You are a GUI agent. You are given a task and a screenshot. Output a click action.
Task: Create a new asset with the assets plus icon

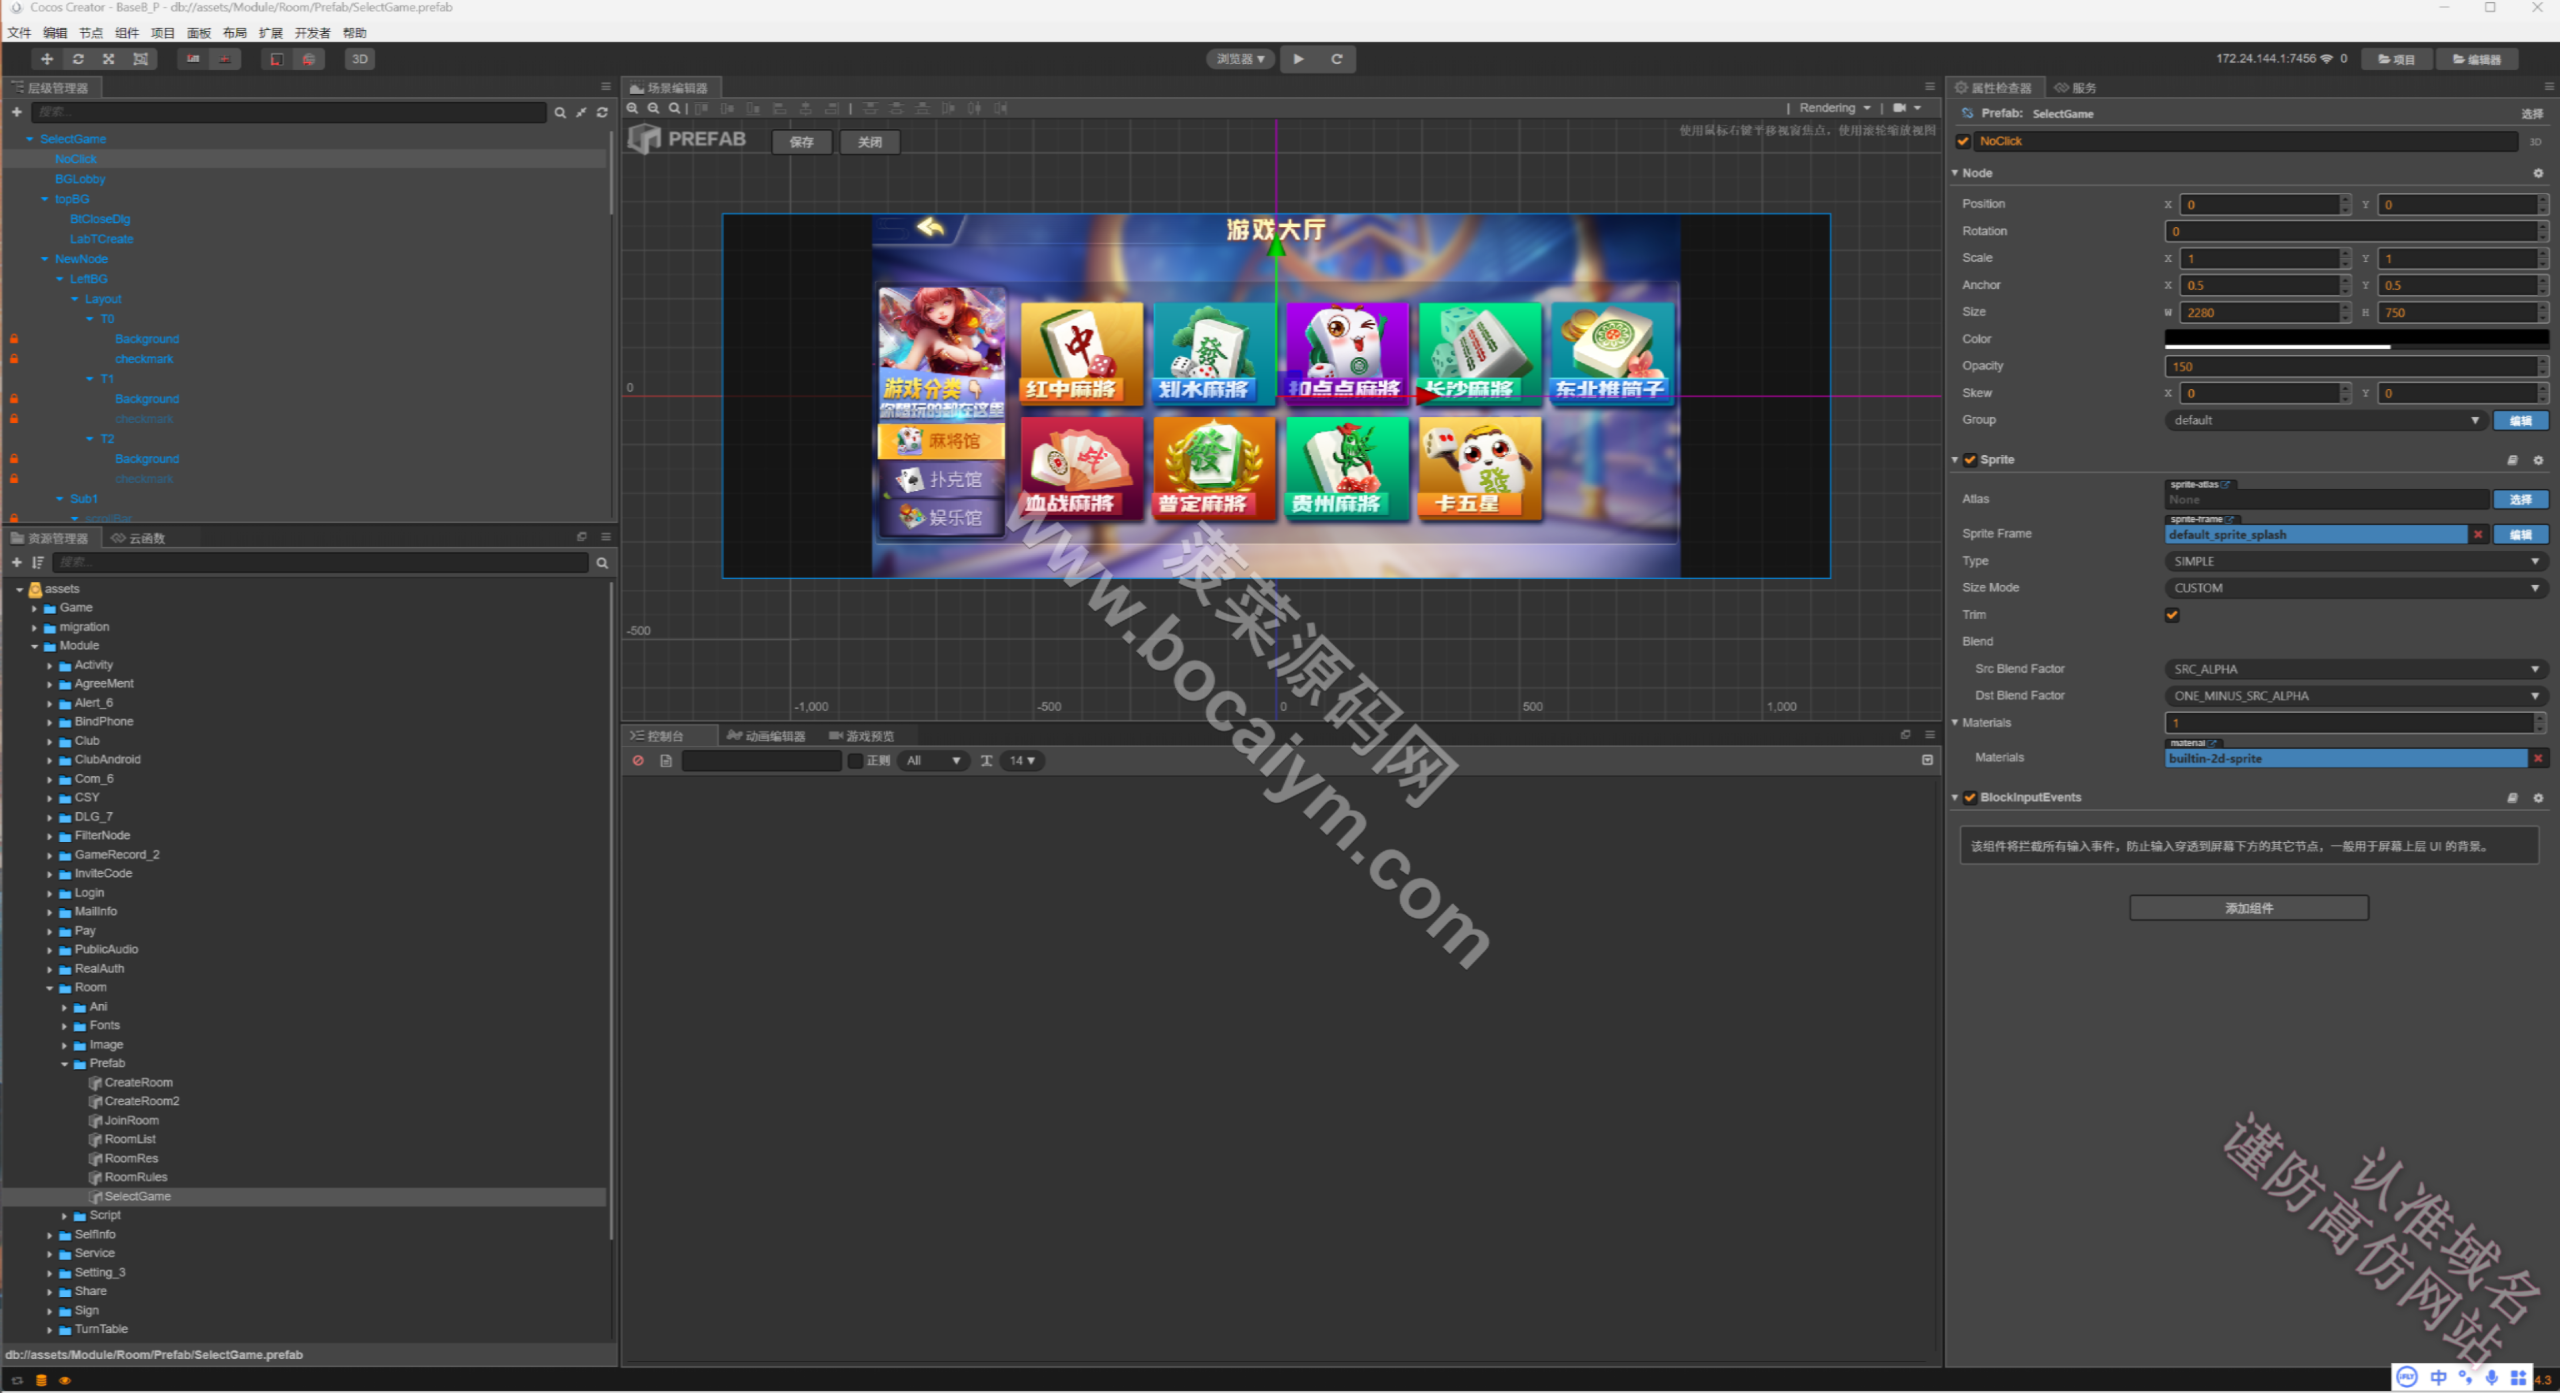coord(17,562)
